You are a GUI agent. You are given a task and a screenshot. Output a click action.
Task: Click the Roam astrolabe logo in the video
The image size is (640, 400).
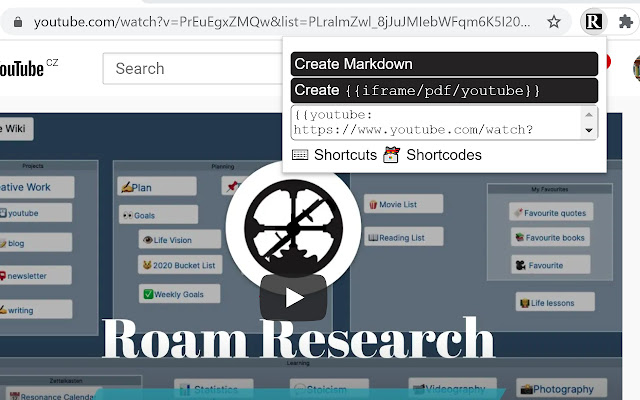pos(293,228)
